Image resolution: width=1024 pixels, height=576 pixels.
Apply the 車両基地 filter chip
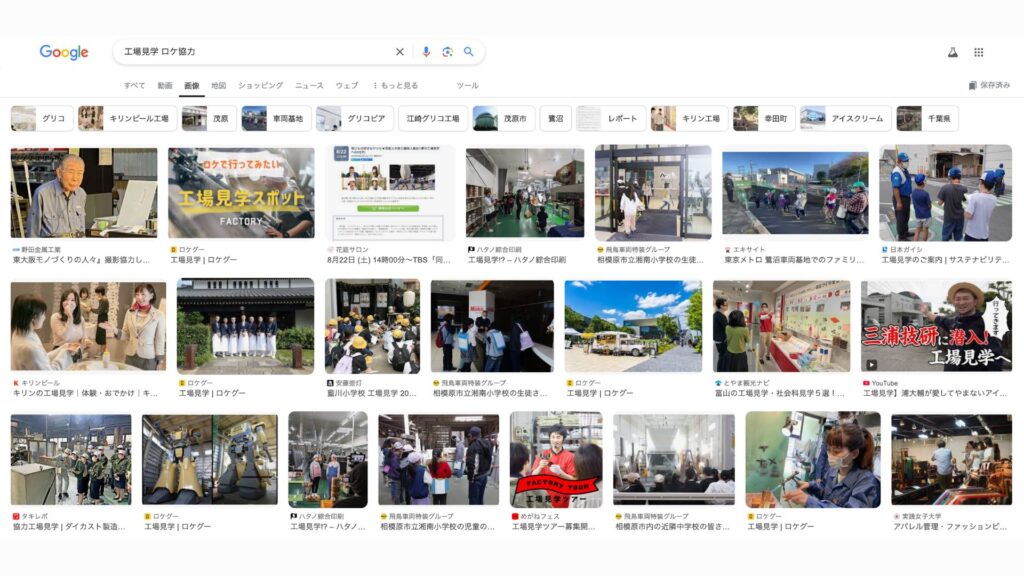click(x=276, y=119)
